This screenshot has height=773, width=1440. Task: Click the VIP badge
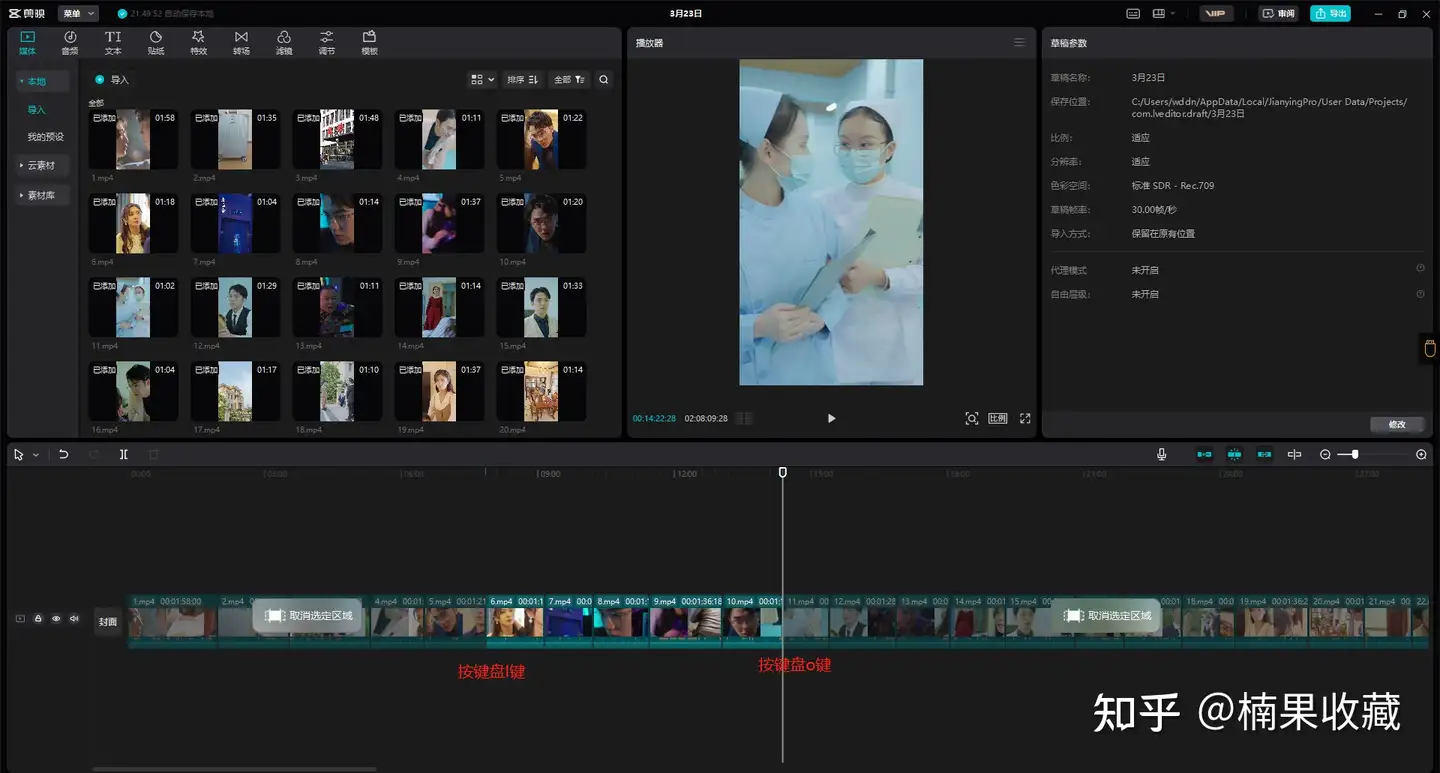pyautogui.click(x=1215, y=14)
